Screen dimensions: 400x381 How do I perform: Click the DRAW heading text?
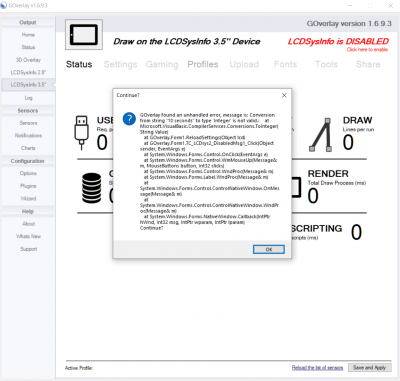357,120
